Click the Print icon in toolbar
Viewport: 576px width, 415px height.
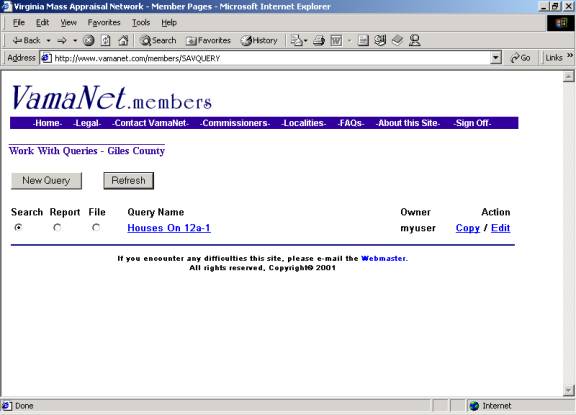click(319, 40)
